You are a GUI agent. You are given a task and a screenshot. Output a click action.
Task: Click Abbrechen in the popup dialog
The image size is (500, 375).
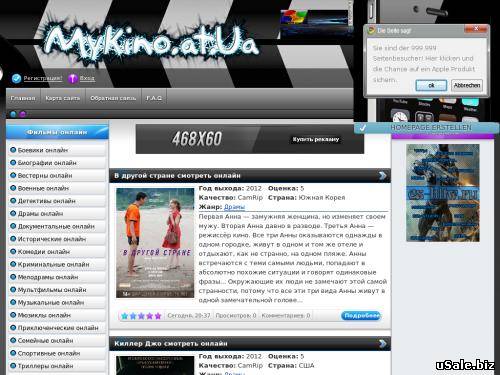467,85
